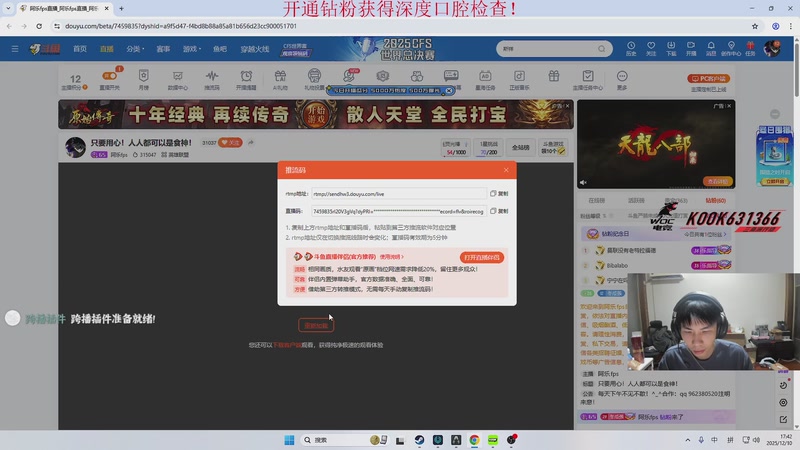Open the hamburger menu in Douyu header
The width and height of the screenshot is (800, 450).
(x=15, y=49)
